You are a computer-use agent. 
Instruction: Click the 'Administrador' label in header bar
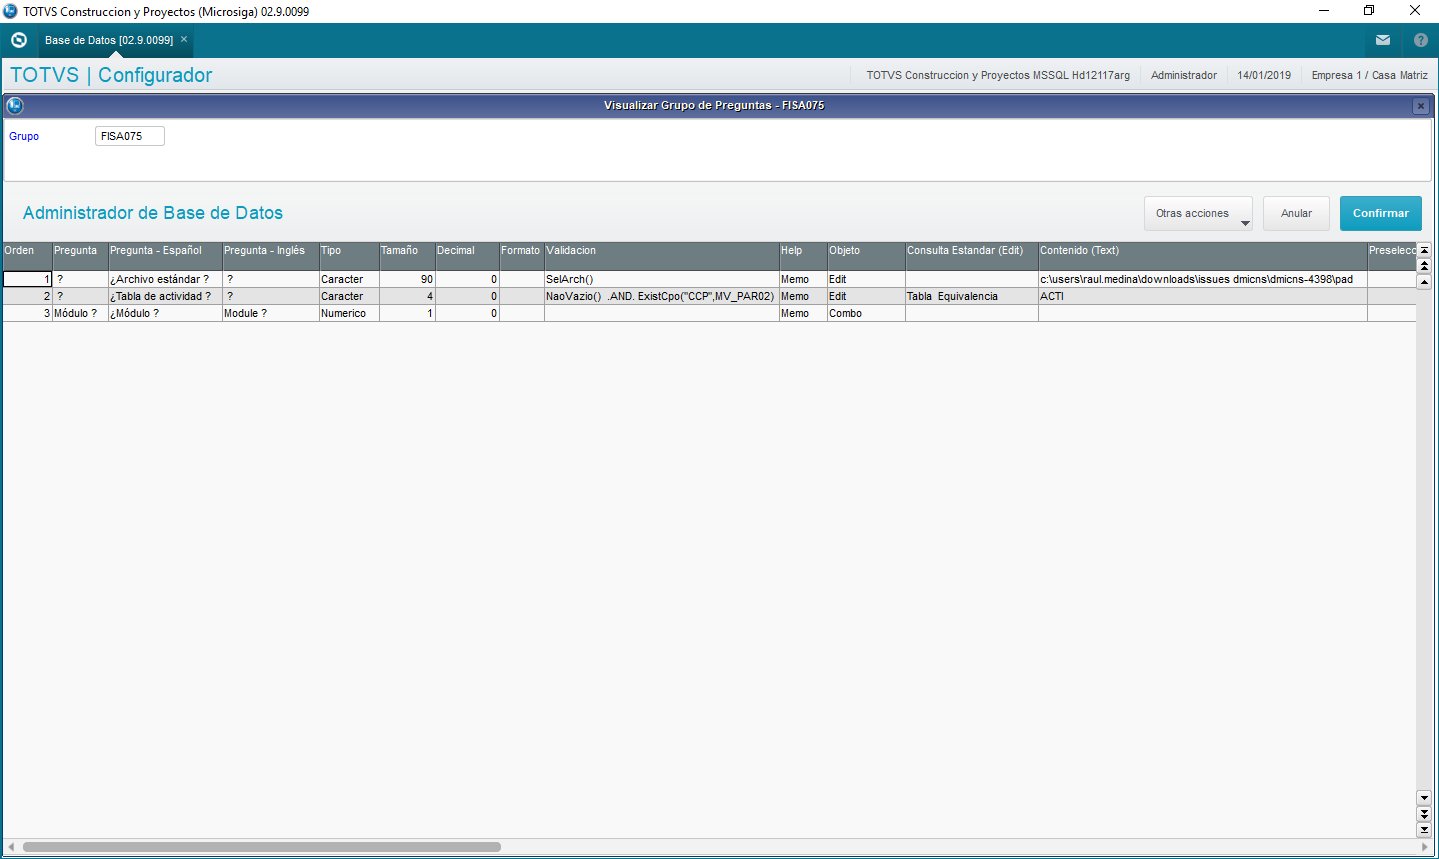click(x=1184, y=75)
